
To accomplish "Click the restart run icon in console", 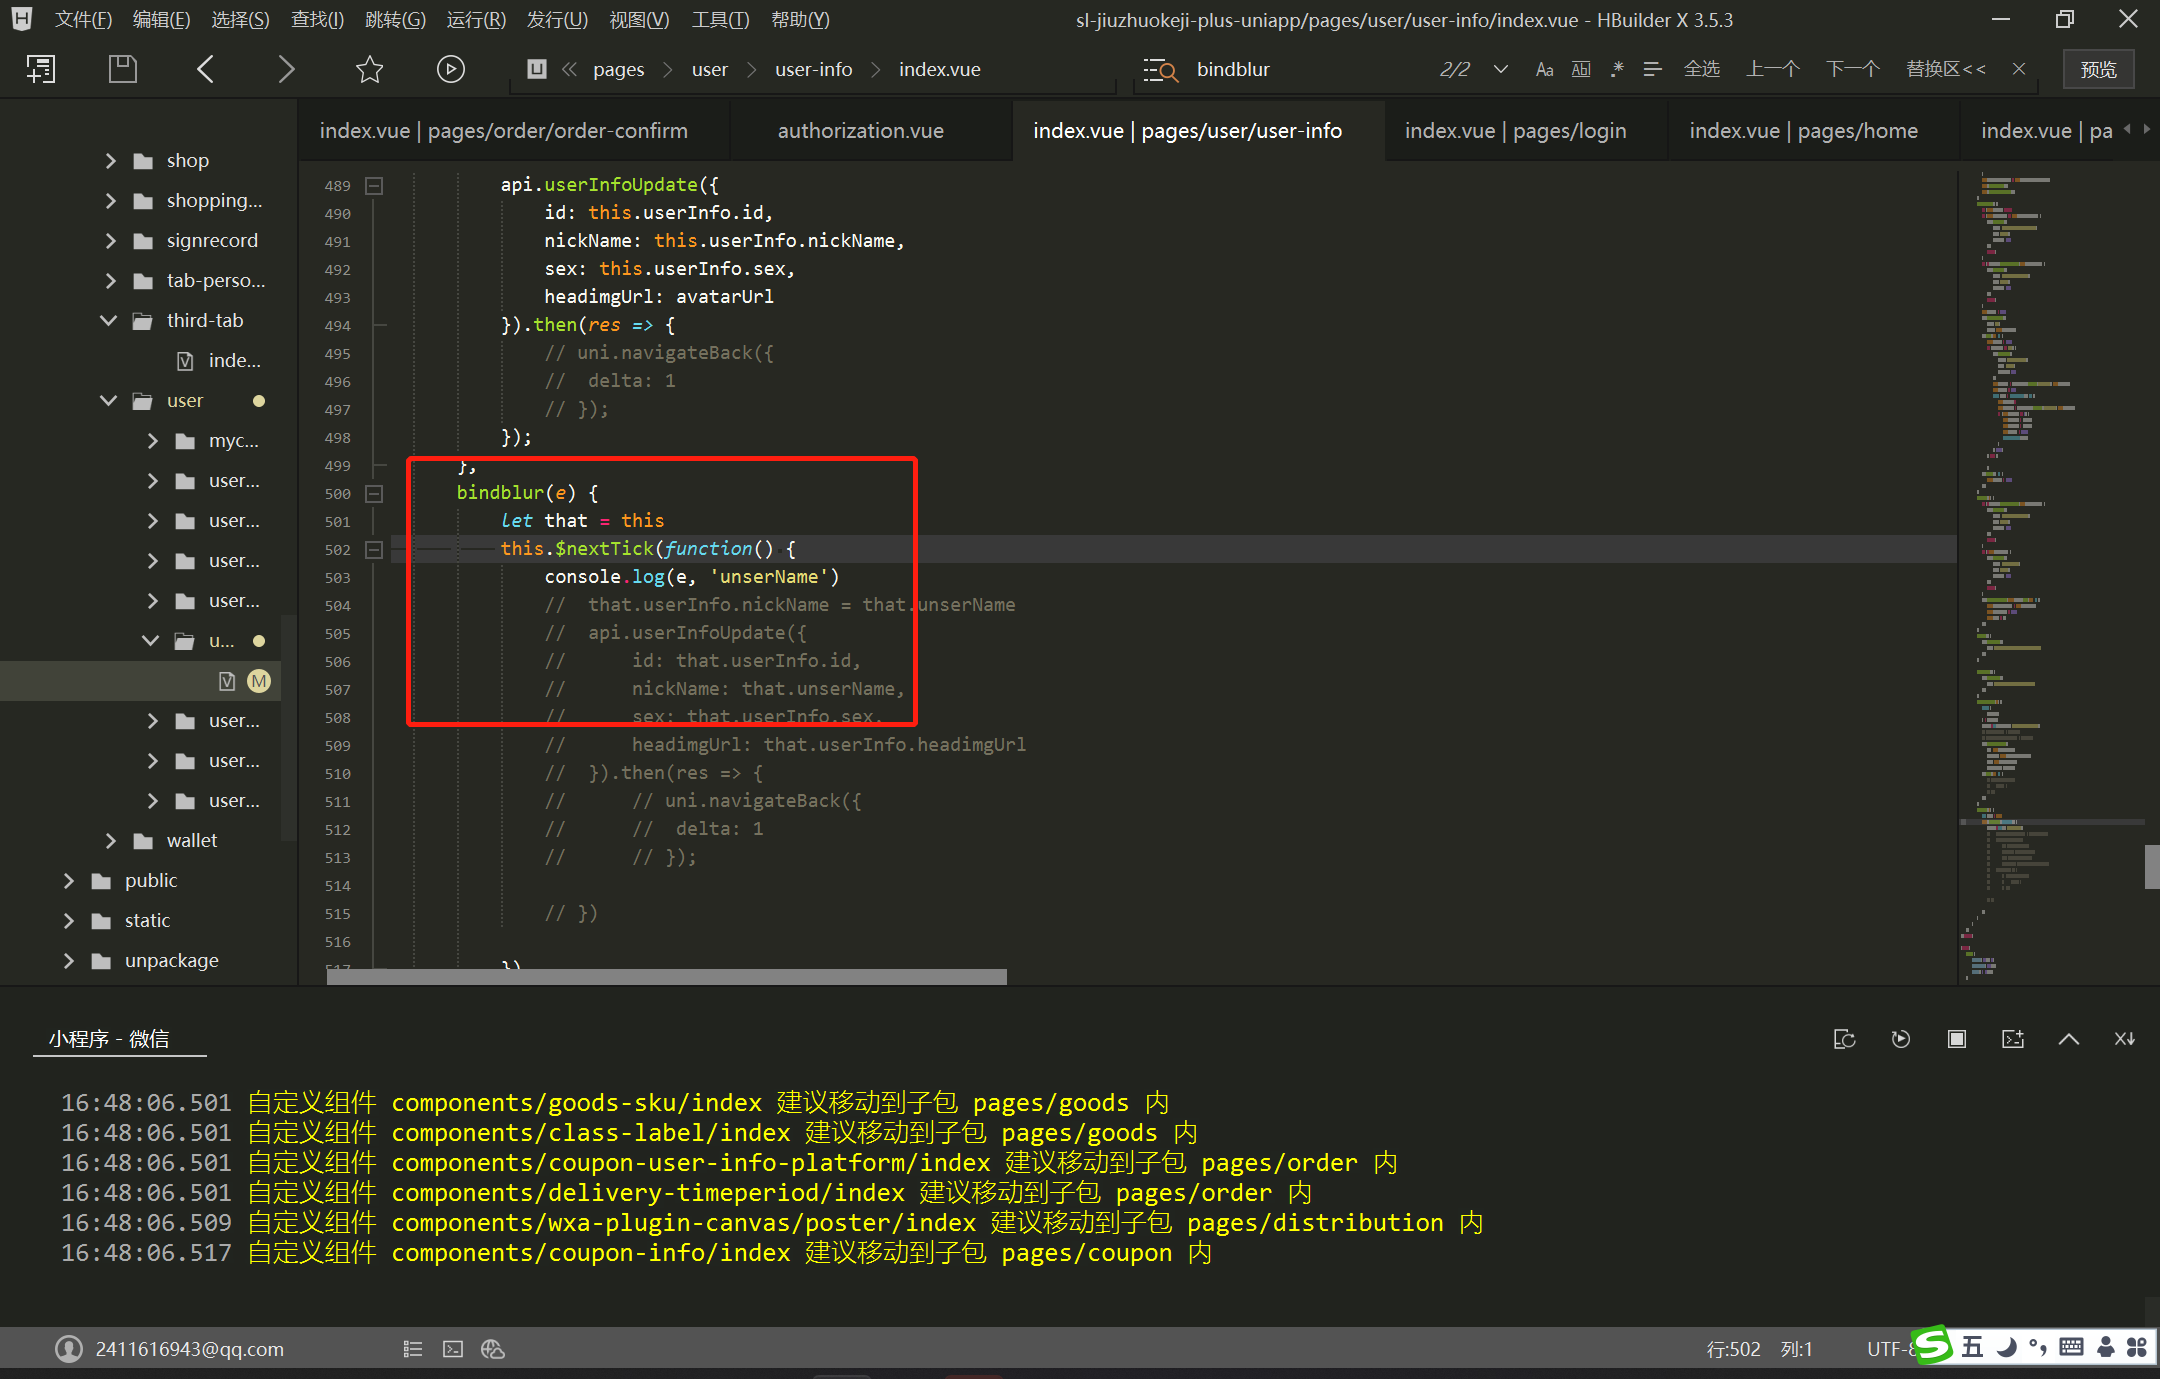I will [x=1900, y=1039].
